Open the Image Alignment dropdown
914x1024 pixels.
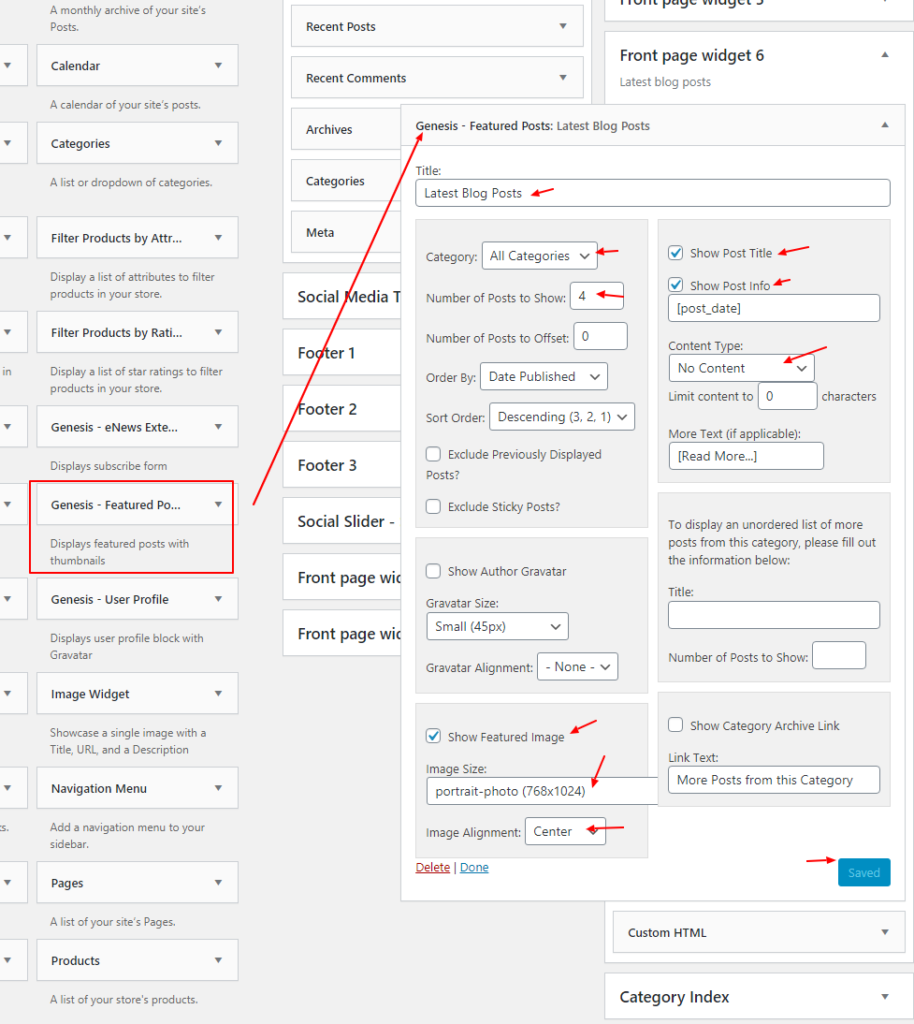(565, 831)
